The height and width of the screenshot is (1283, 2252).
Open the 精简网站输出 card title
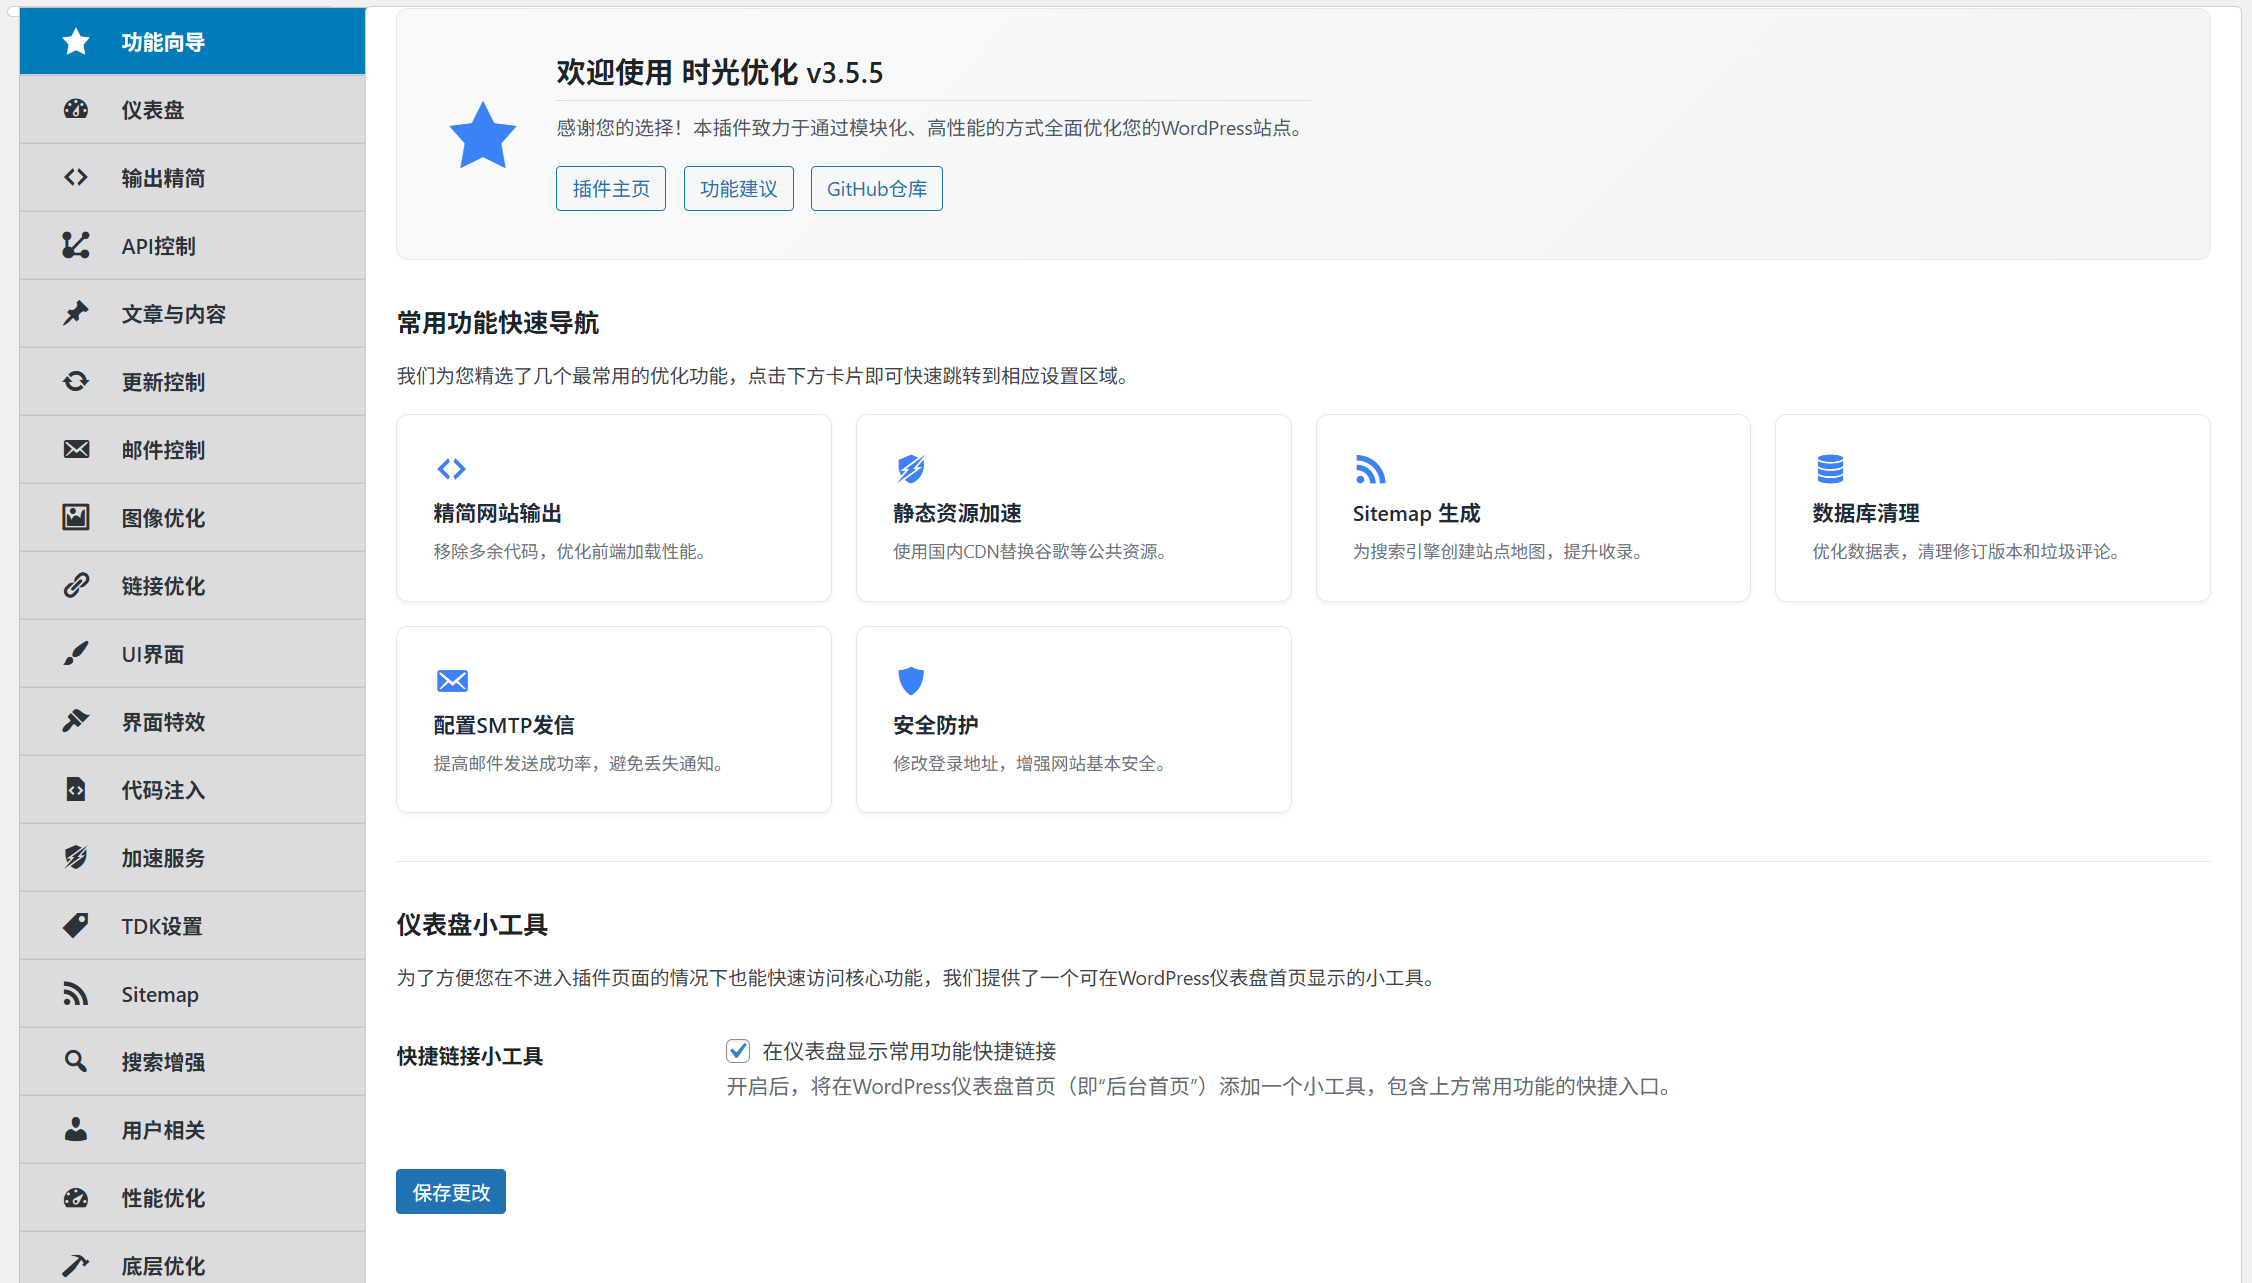tap(497, 514)
